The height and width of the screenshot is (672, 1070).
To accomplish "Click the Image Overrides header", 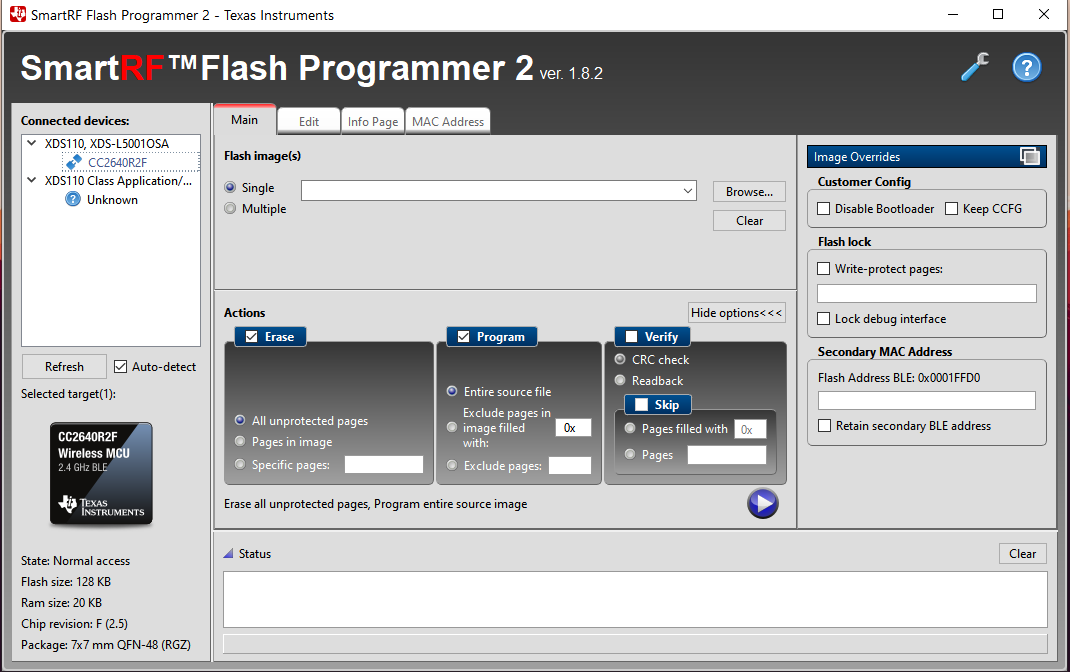I will click(x=926, y=156).
